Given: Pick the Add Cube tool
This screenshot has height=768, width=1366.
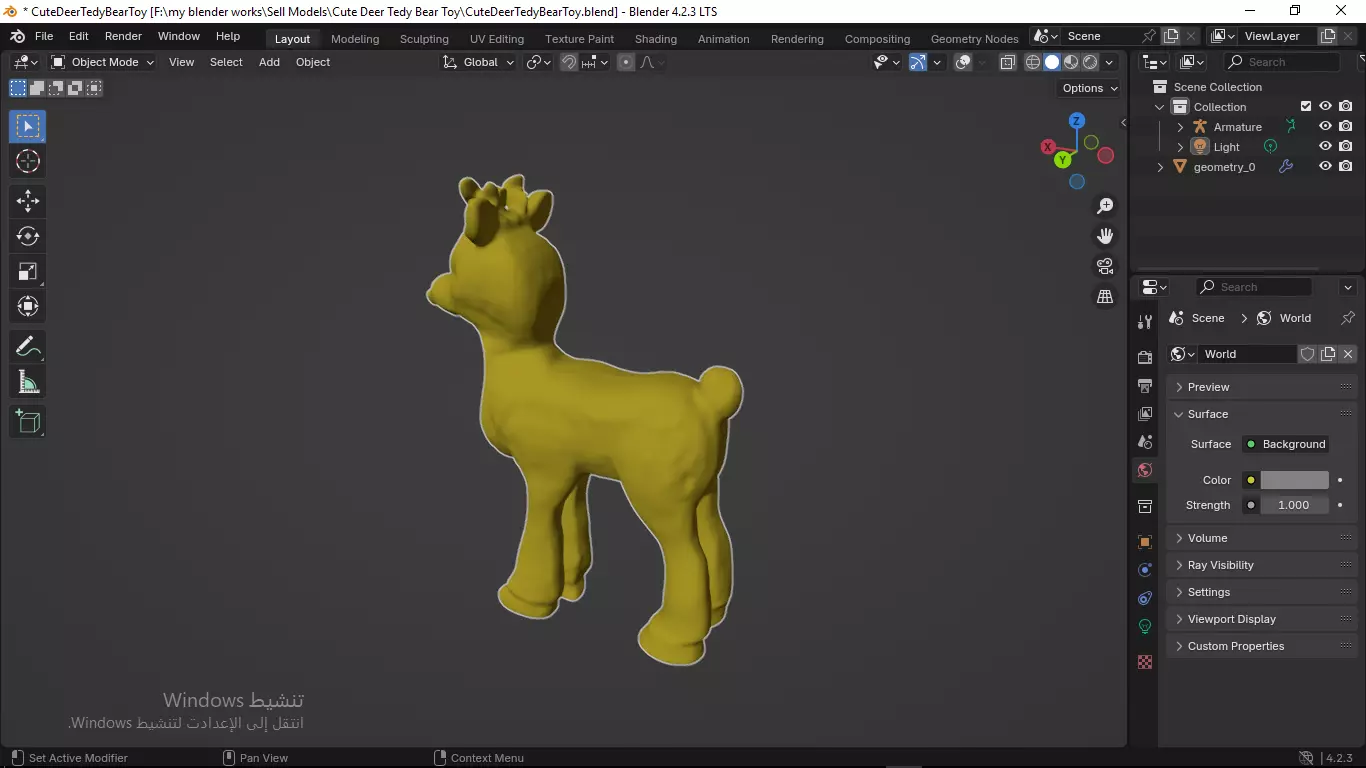Looking at the screenshot, I should point(28,422).
